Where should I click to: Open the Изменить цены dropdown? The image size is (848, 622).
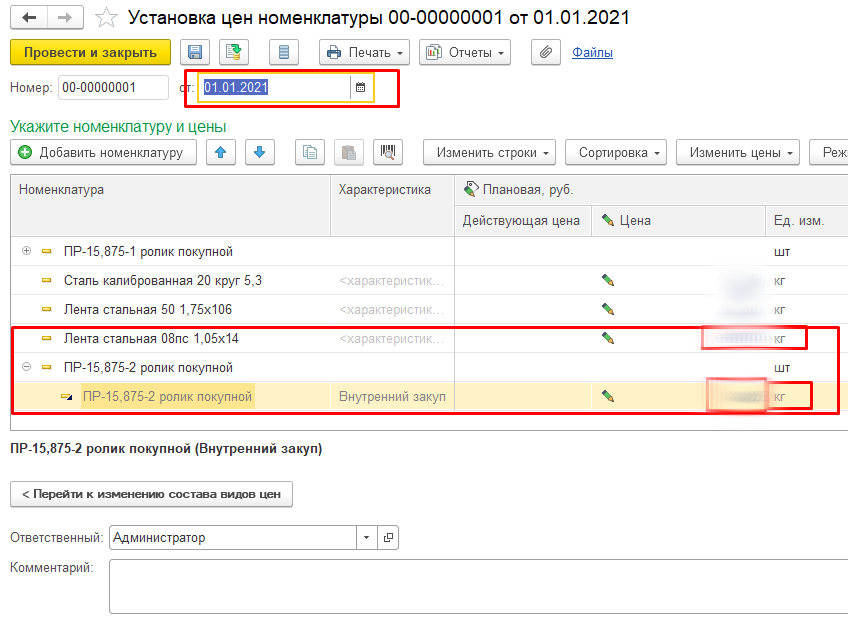point(738,153)
